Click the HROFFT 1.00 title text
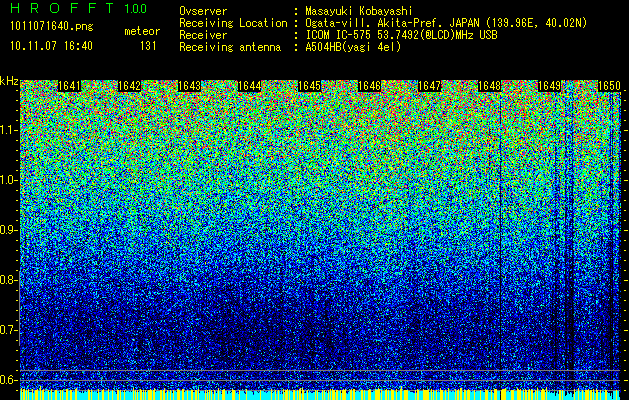 point(79,8)
